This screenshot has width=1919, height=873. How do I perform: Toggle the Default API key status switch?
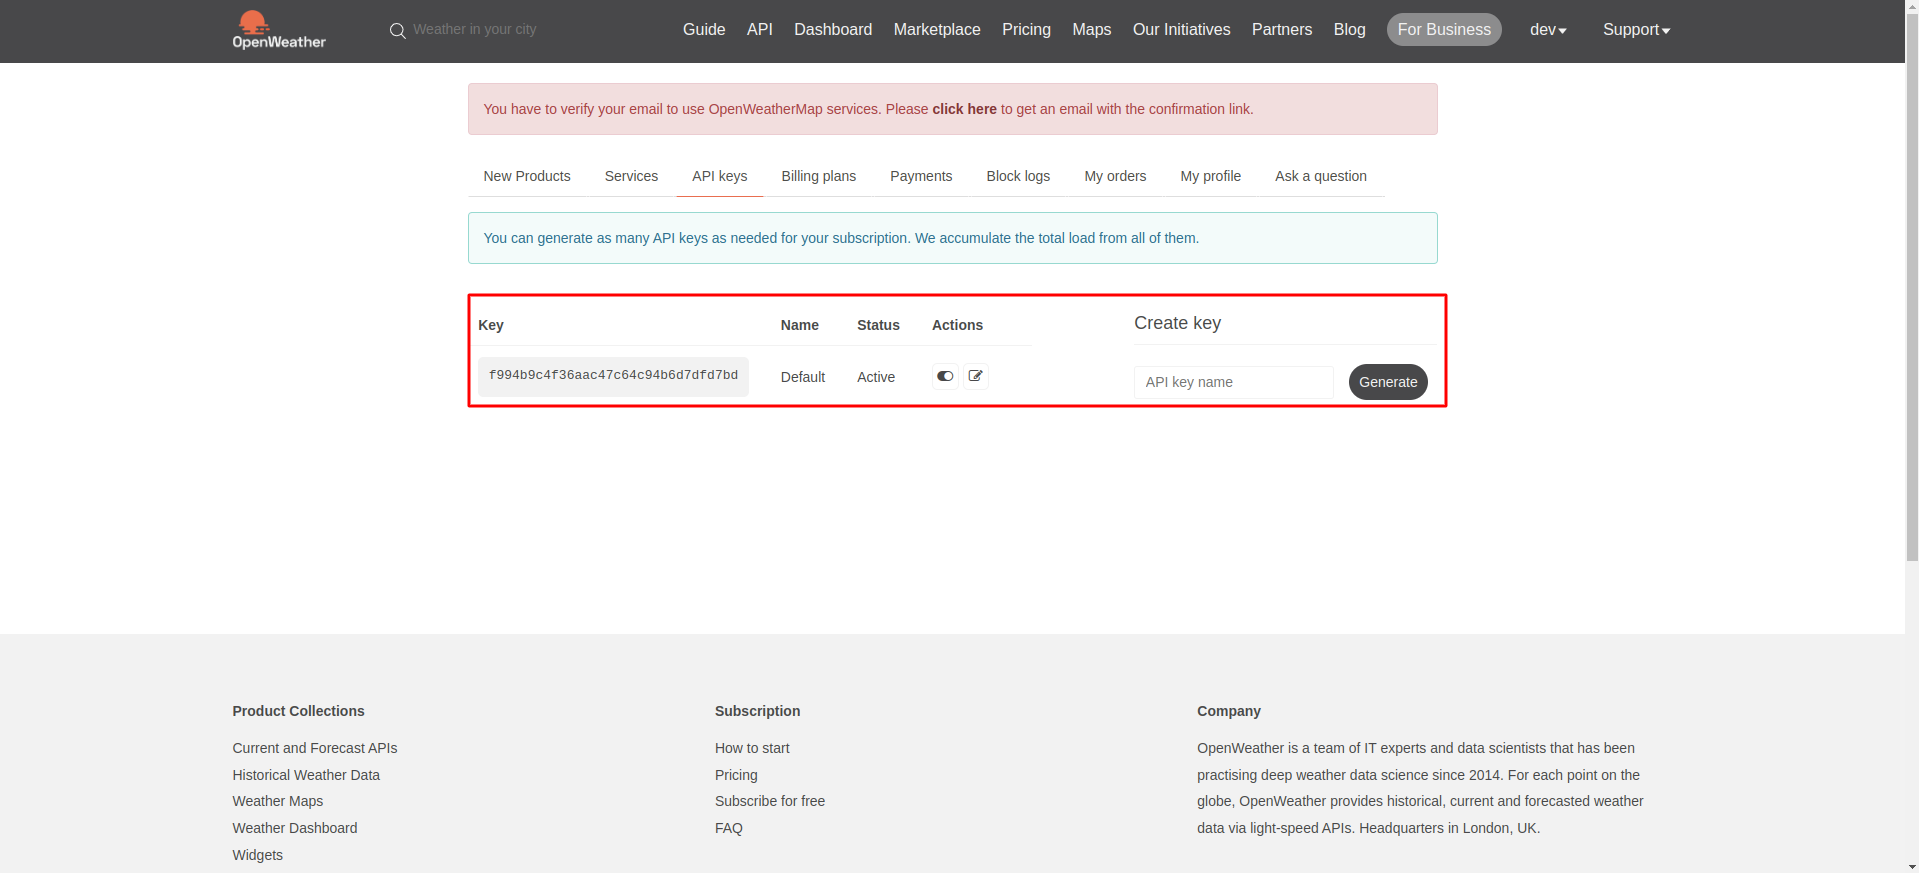945,376
